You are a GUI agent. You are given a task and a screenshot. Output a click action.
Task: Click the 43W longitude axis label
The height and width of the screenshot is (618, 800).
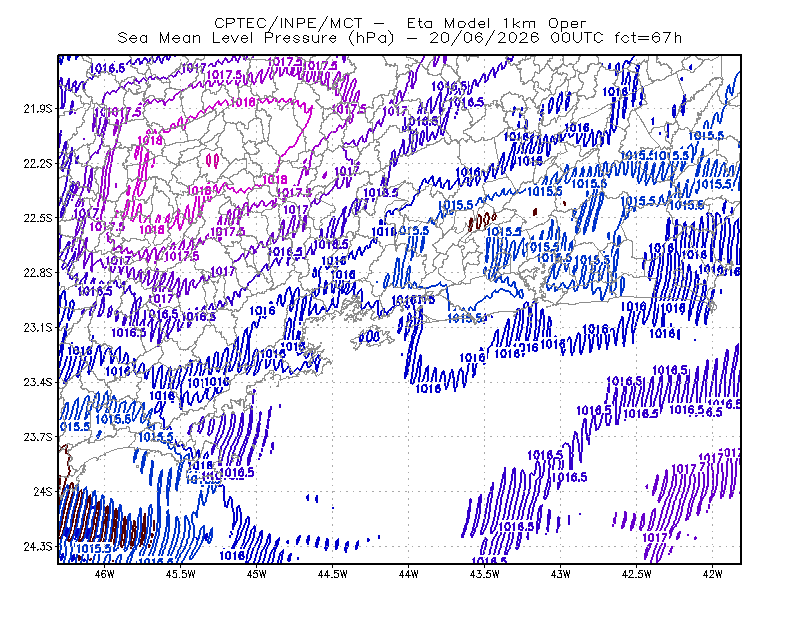pyautogui.click(x=561, y=574)
